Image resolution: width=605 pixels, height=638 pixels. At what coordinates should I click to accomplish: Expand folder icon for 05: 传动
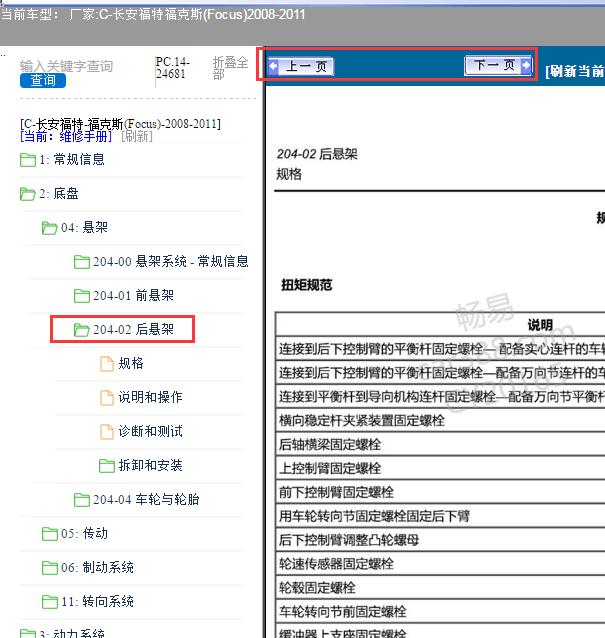click(49, 534)
